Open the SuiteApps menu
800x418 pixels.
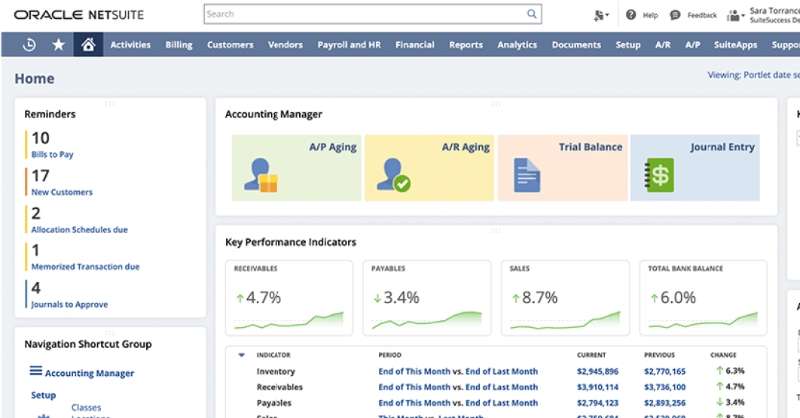point(735,45)
